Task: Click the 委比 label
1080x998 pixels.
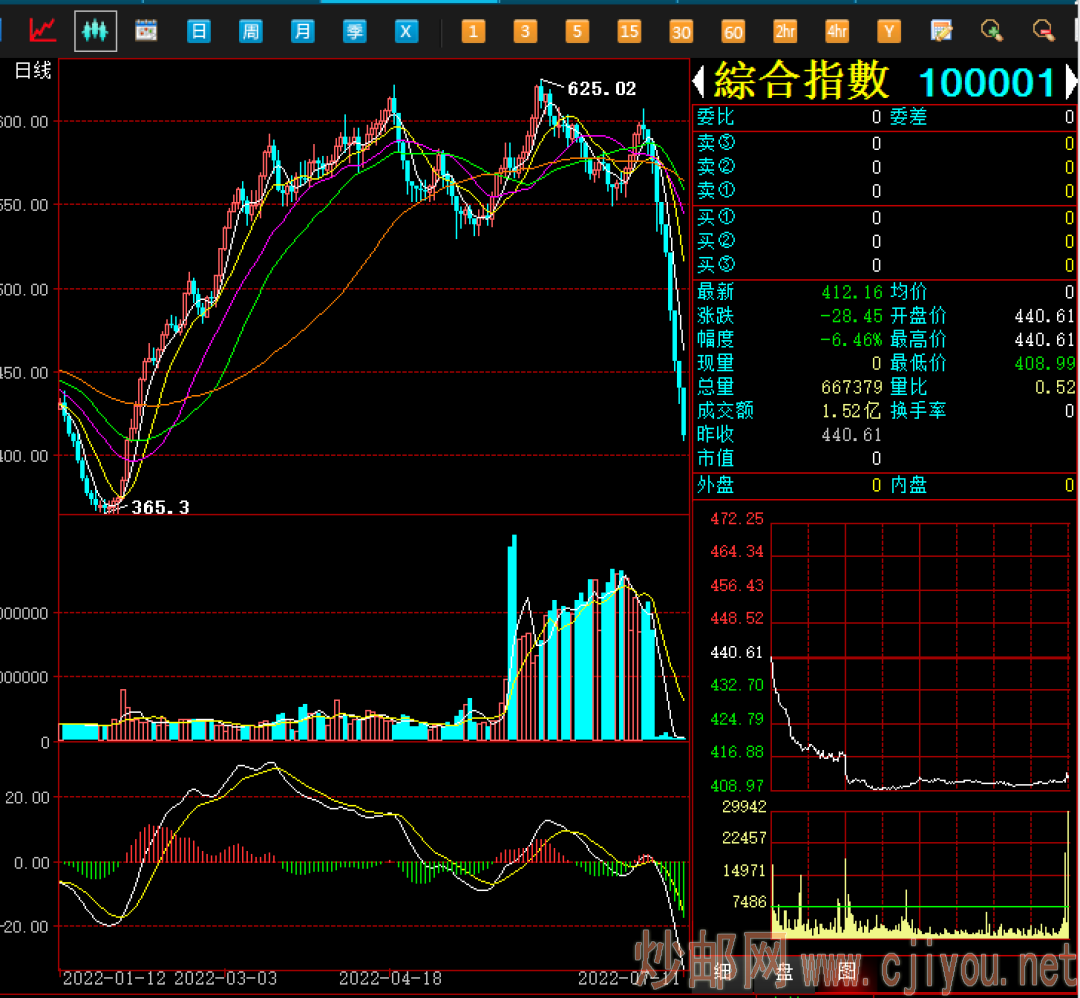Action: 715,116
